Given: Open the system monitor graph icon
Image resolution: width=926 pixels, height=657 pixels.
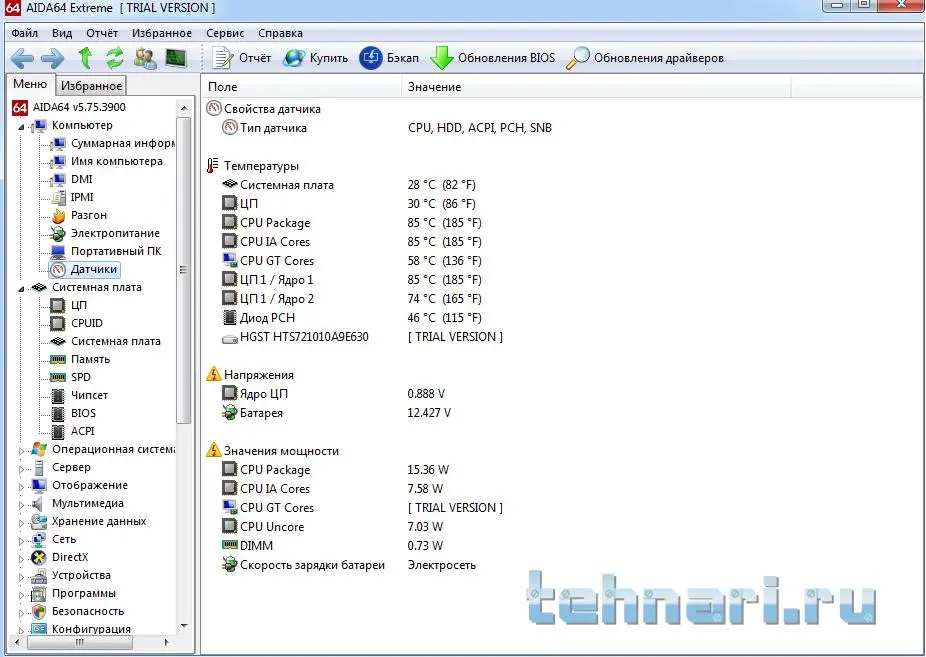Looking at the screenshot, I should (x=176, y=58).
